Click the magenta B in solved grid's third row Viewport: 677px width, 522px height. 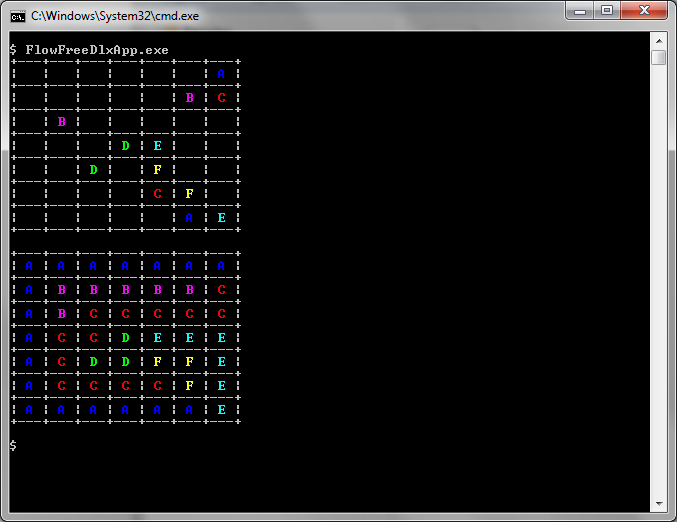(62, 313)
